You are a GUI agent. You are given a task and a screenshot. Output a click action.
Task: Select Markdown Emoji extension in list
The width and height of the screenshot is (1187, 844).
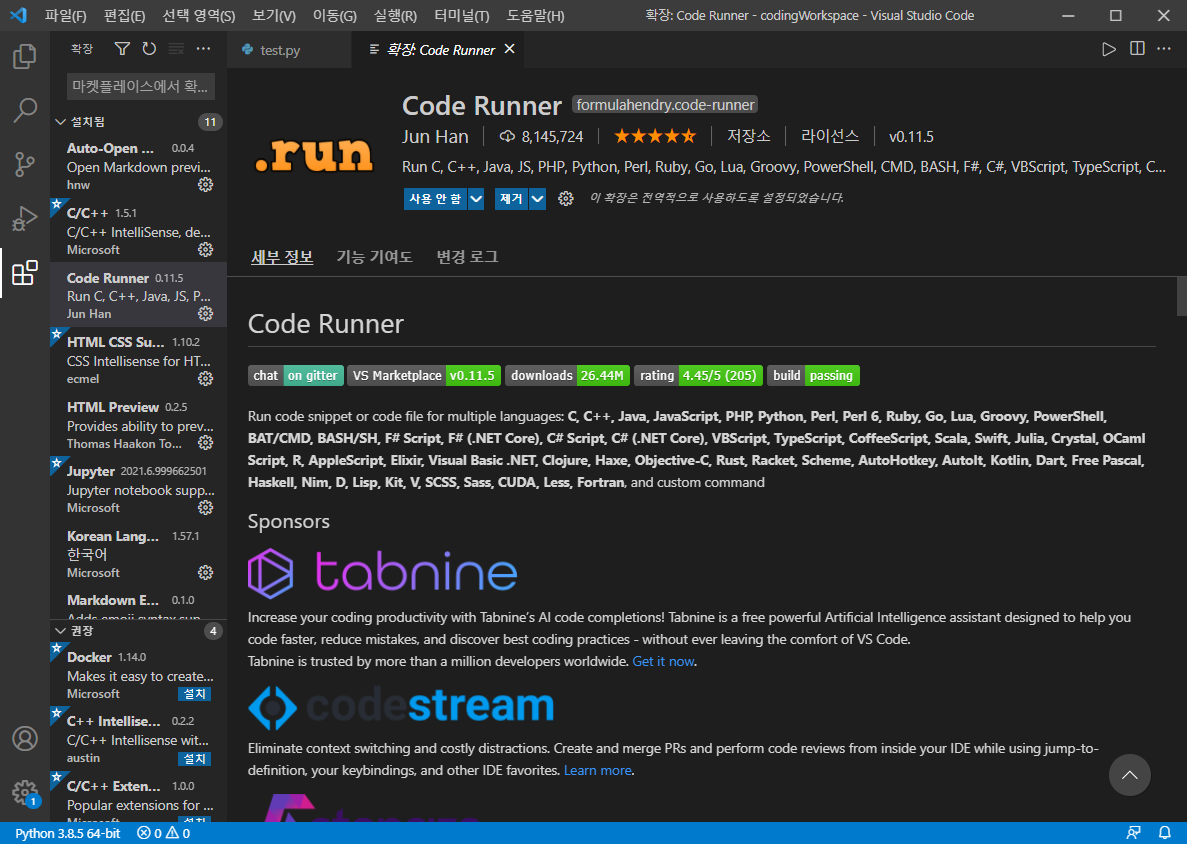click(x=138, y=608)
